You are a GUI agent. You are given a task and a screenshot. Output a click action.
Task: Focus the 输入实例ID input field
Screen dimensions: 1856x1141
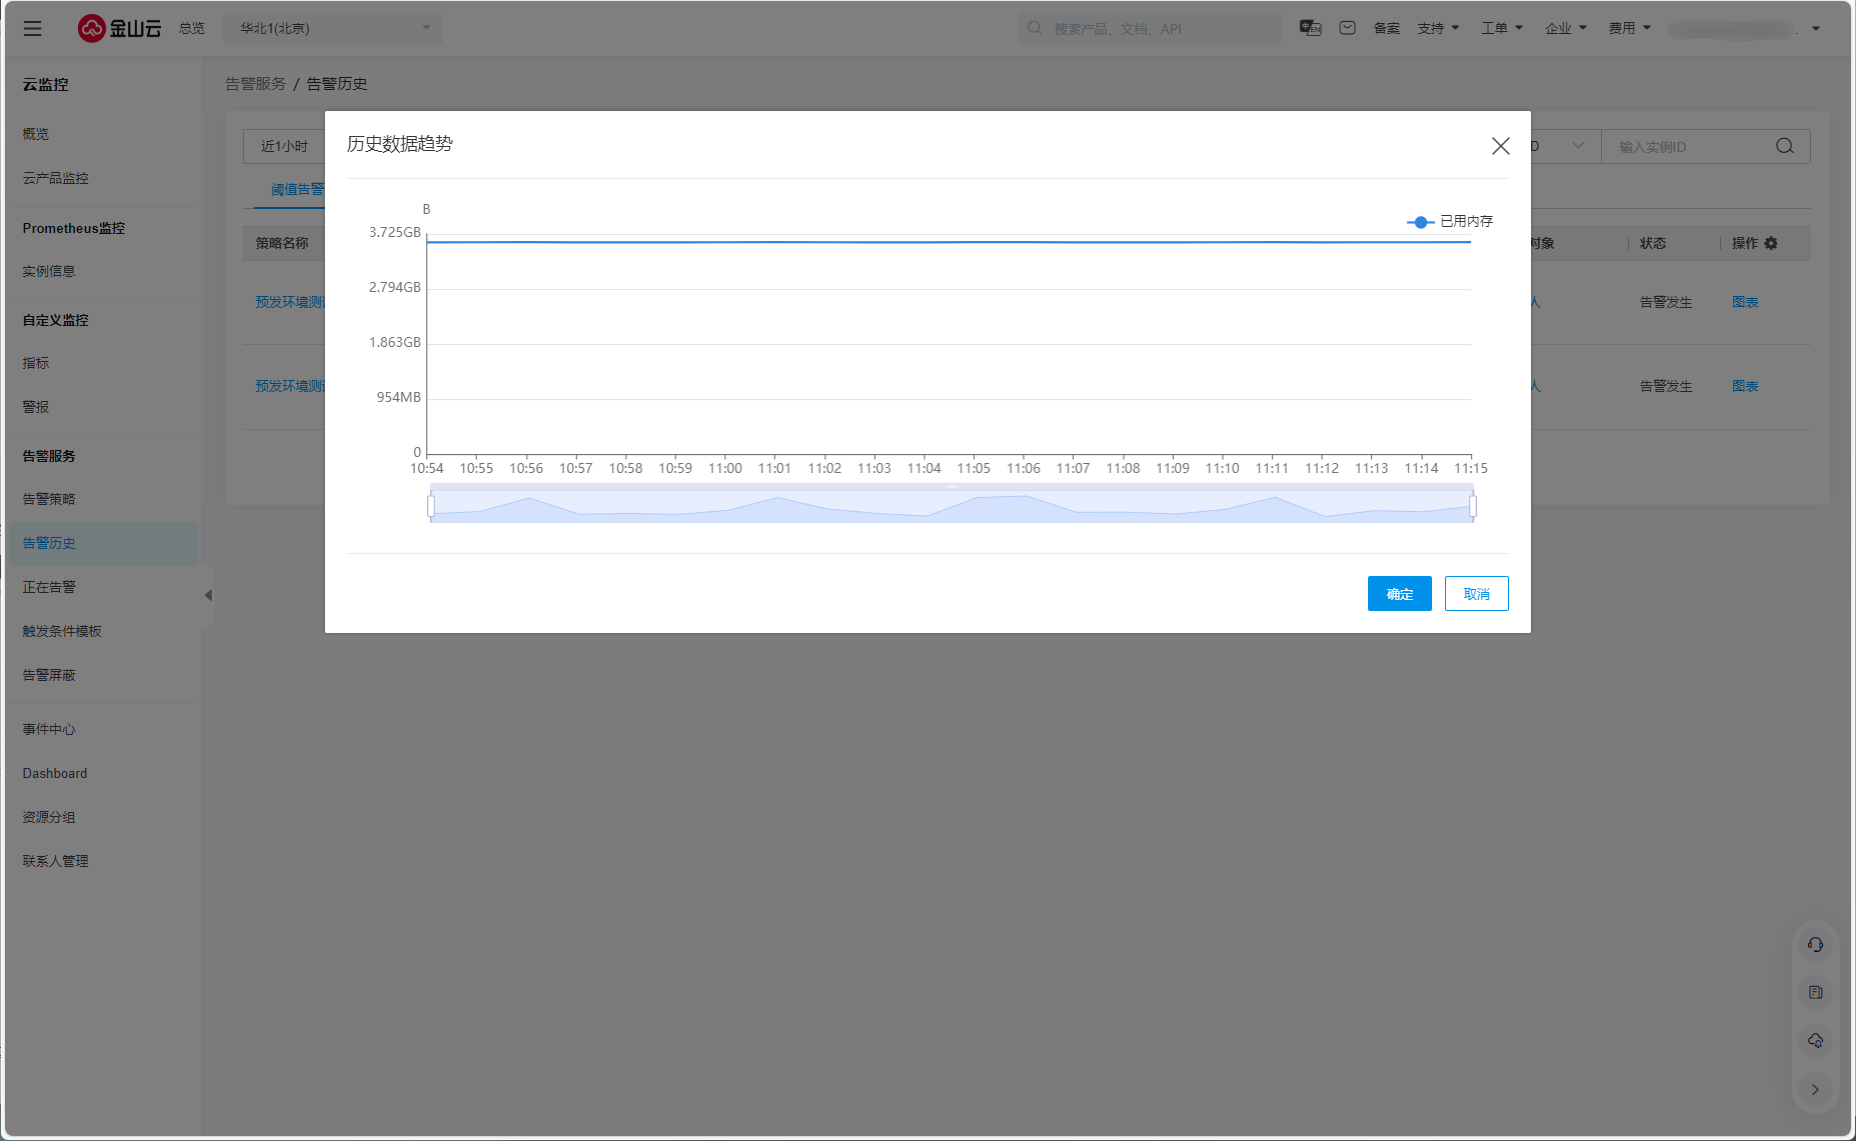click(x=1690, y=146)
